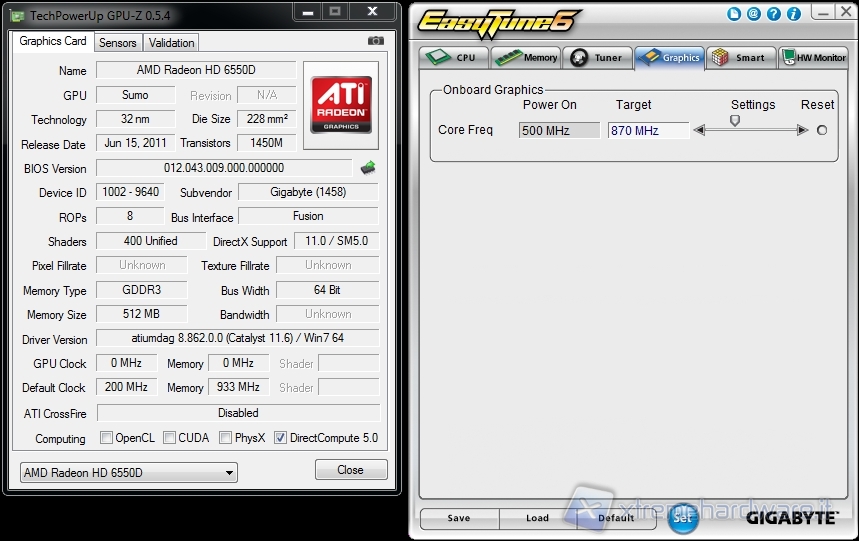Click the Target 870 MHz field

(648, 131)
